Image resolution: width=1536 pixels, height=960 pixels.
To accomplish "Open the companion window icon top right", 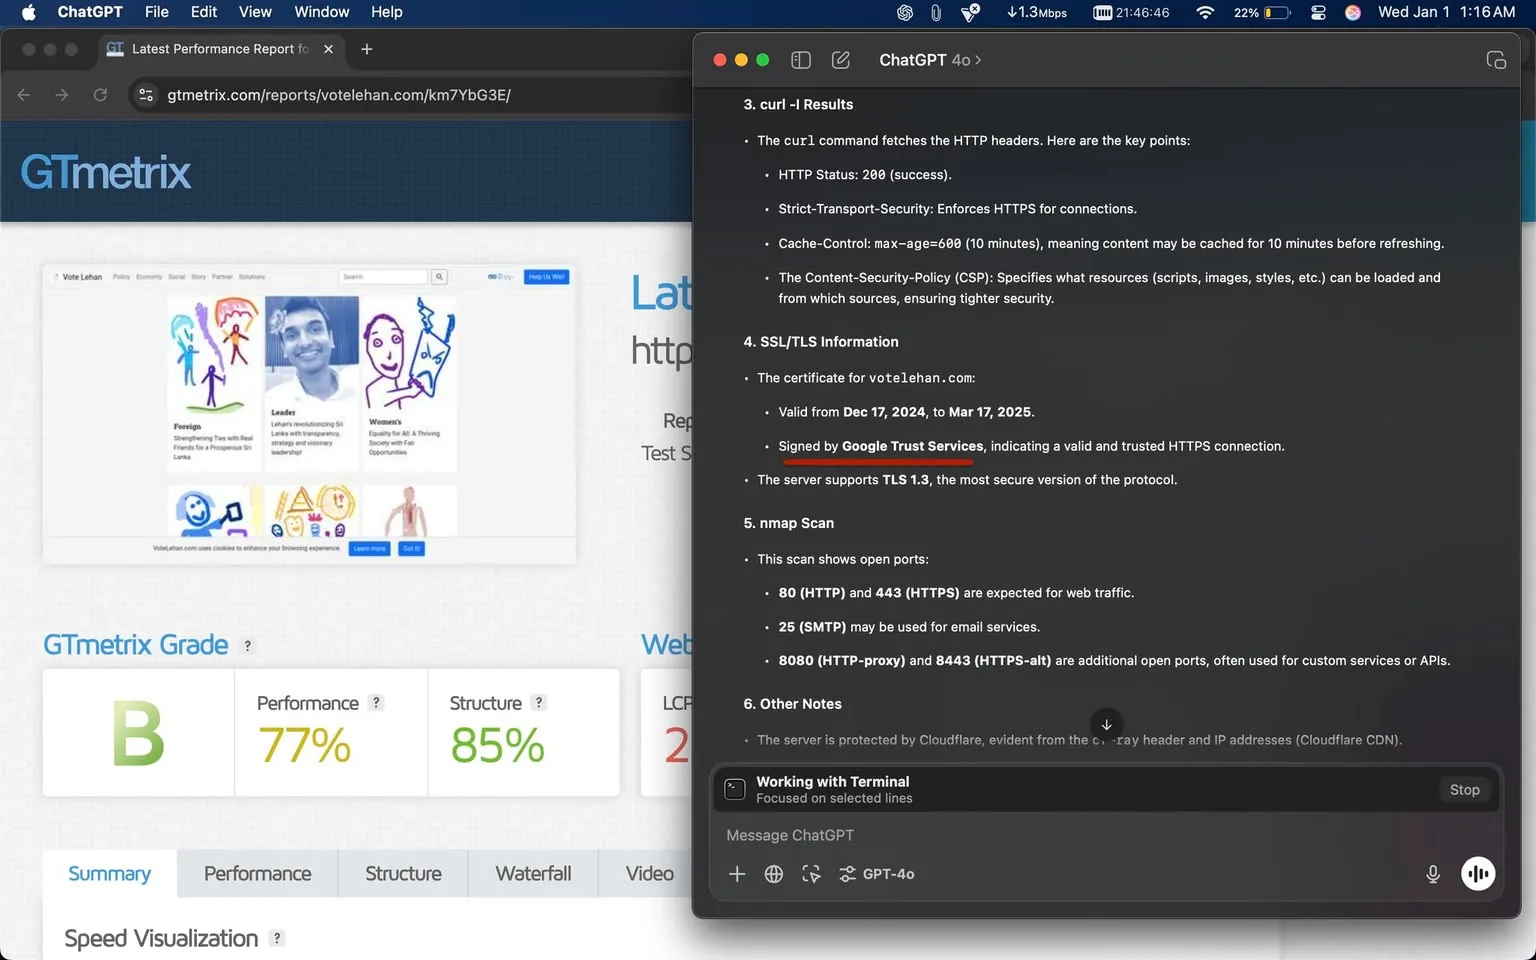I will point(1495,60).
